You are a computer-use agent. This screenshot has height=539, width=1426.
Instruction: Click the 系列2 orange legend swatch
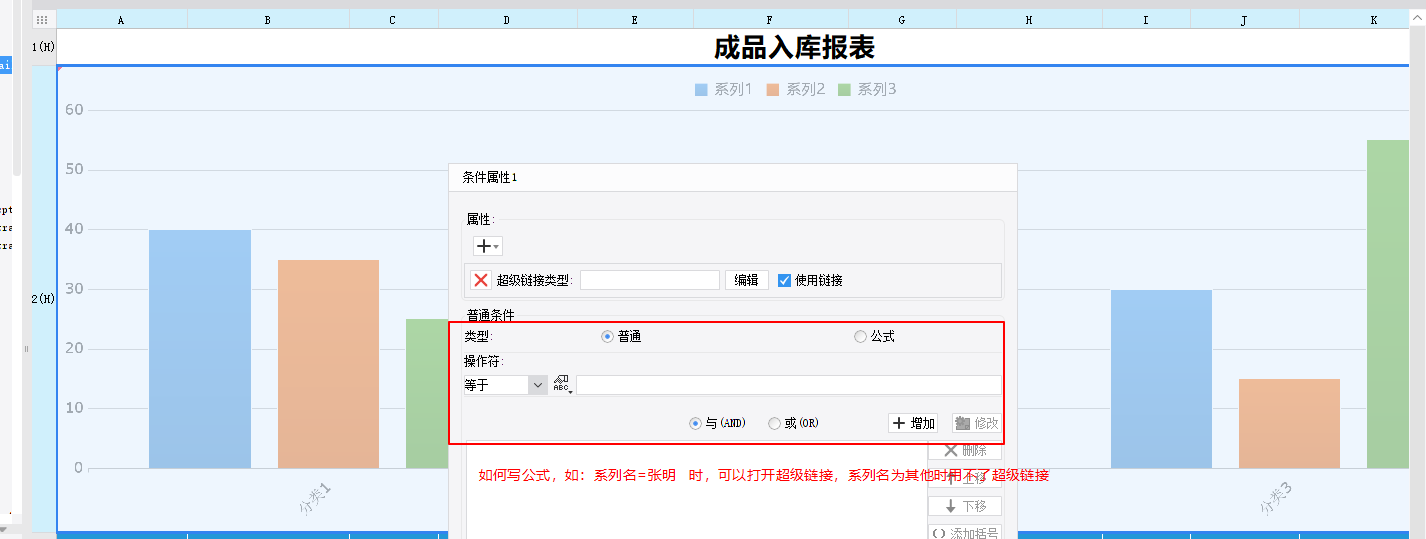[x=773, y=90]
